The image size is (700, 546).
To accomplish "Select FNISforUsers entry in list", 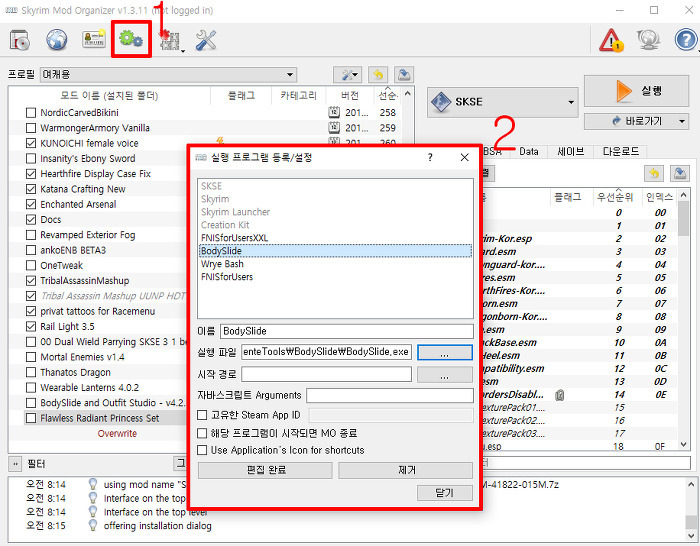I will click(x=335, y=277).
